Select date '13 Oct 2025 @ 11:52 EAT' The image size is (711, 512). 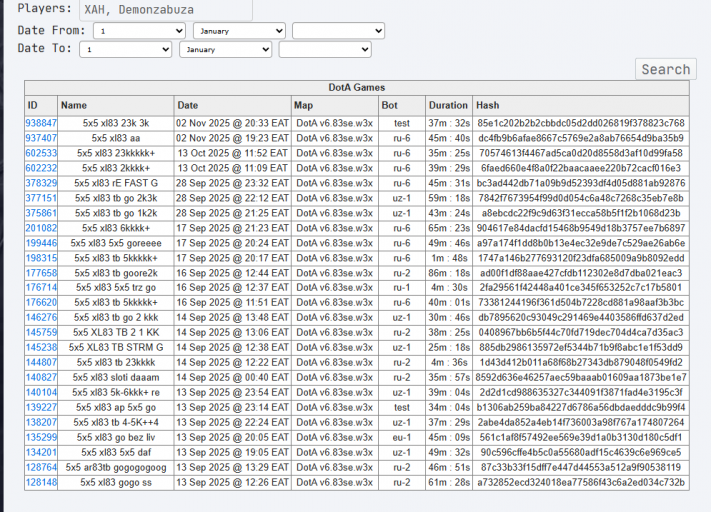(232, 153)
